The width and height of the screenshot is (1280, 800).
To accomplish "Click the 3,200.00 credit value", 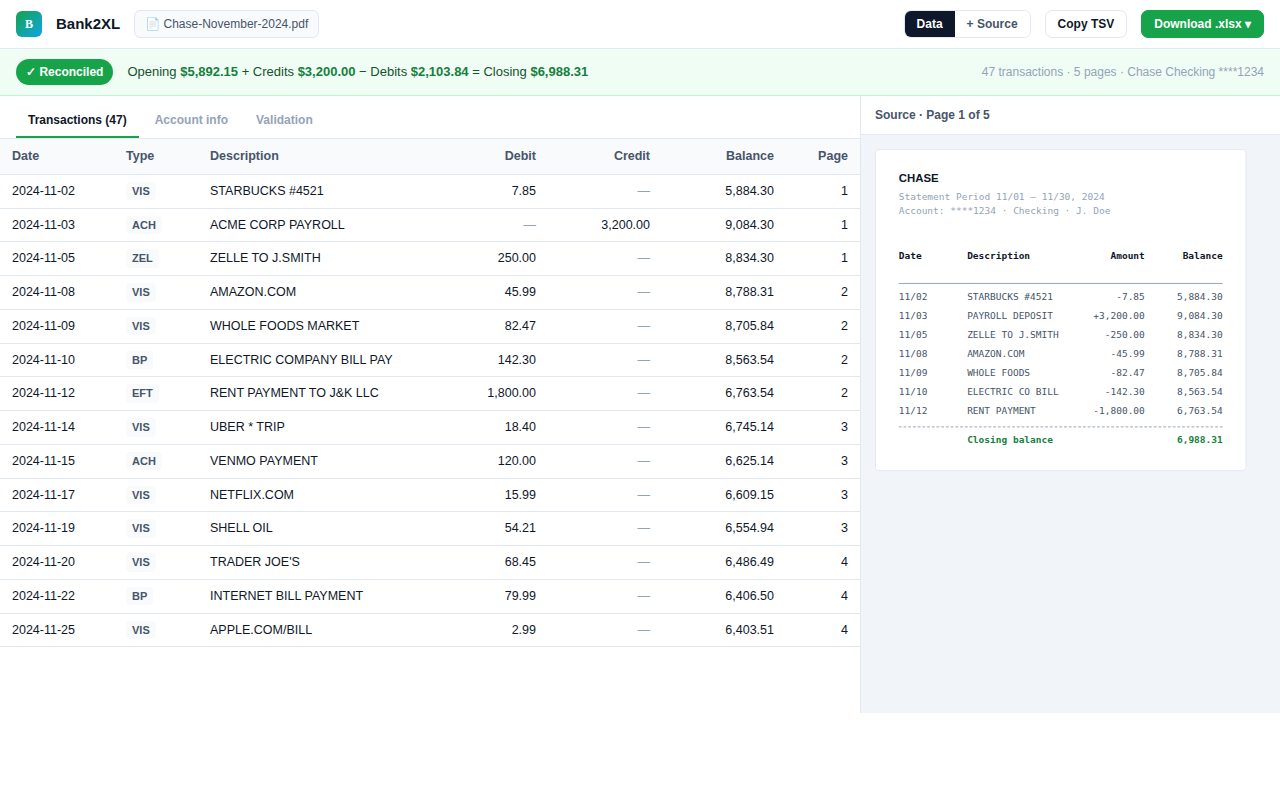I will (x=625, y=225).
